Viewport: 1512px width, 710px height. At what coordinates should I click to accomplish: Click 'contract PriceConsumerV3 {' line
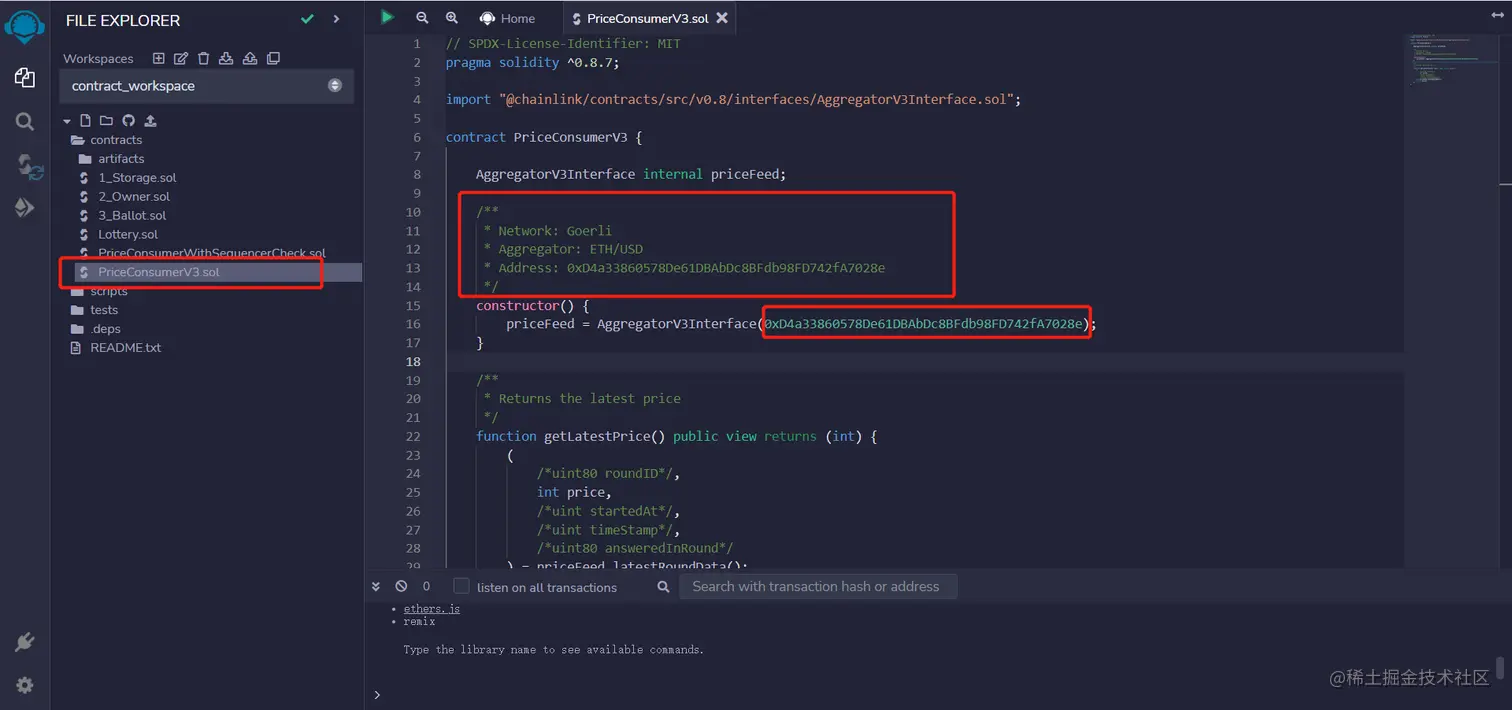(544, 137)
